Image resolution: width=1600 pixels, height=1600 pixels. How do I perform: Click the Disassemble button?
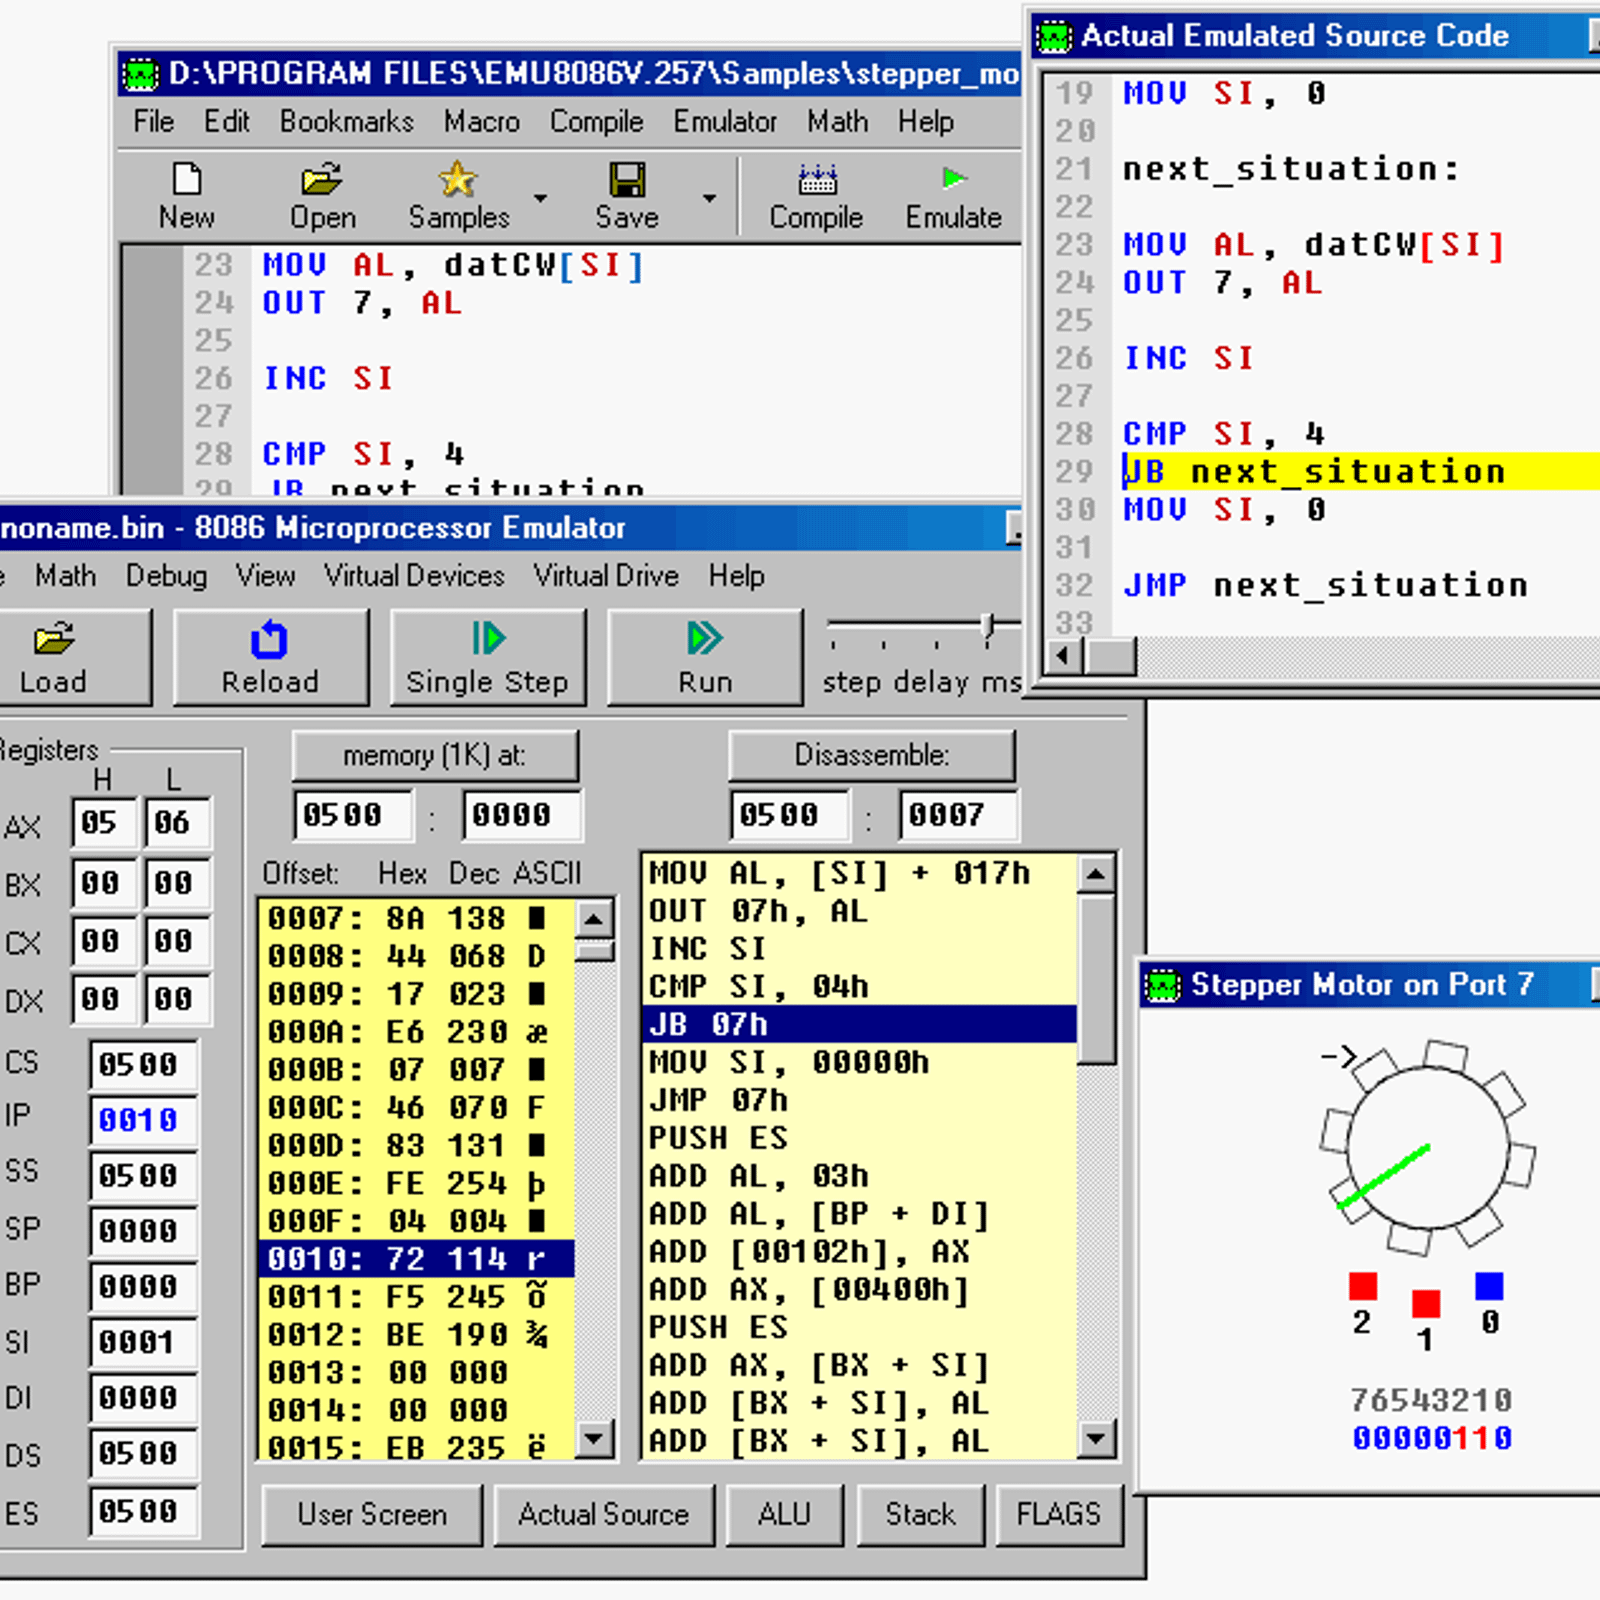872,756
